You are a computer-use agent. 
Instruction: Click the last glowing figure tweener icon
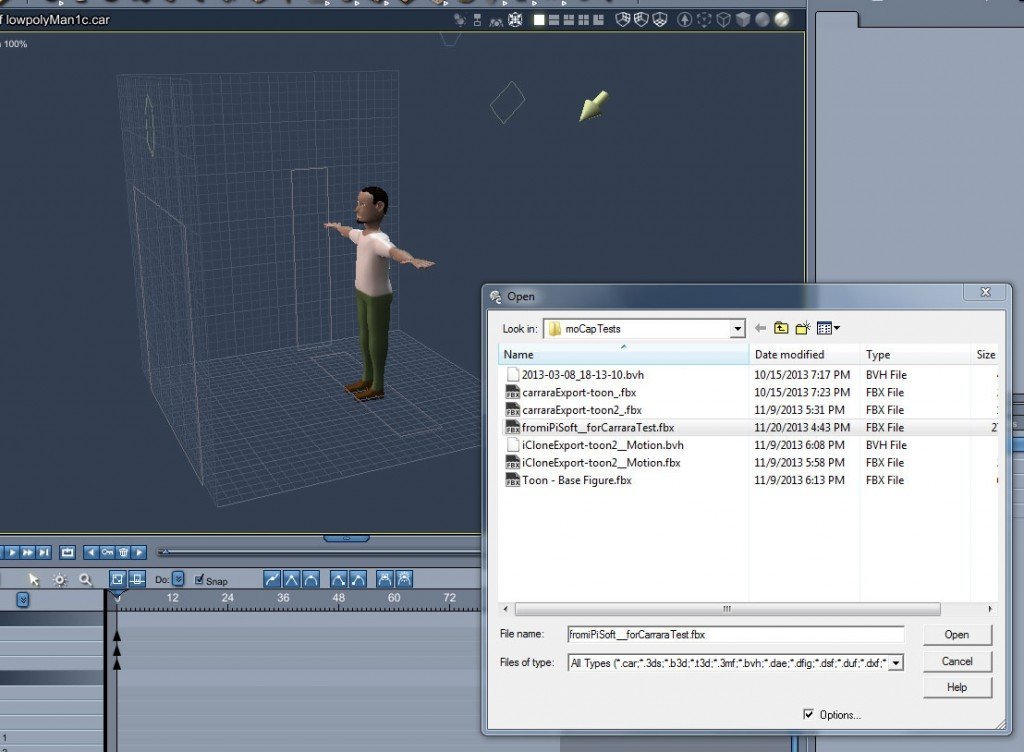coord(404,579)
